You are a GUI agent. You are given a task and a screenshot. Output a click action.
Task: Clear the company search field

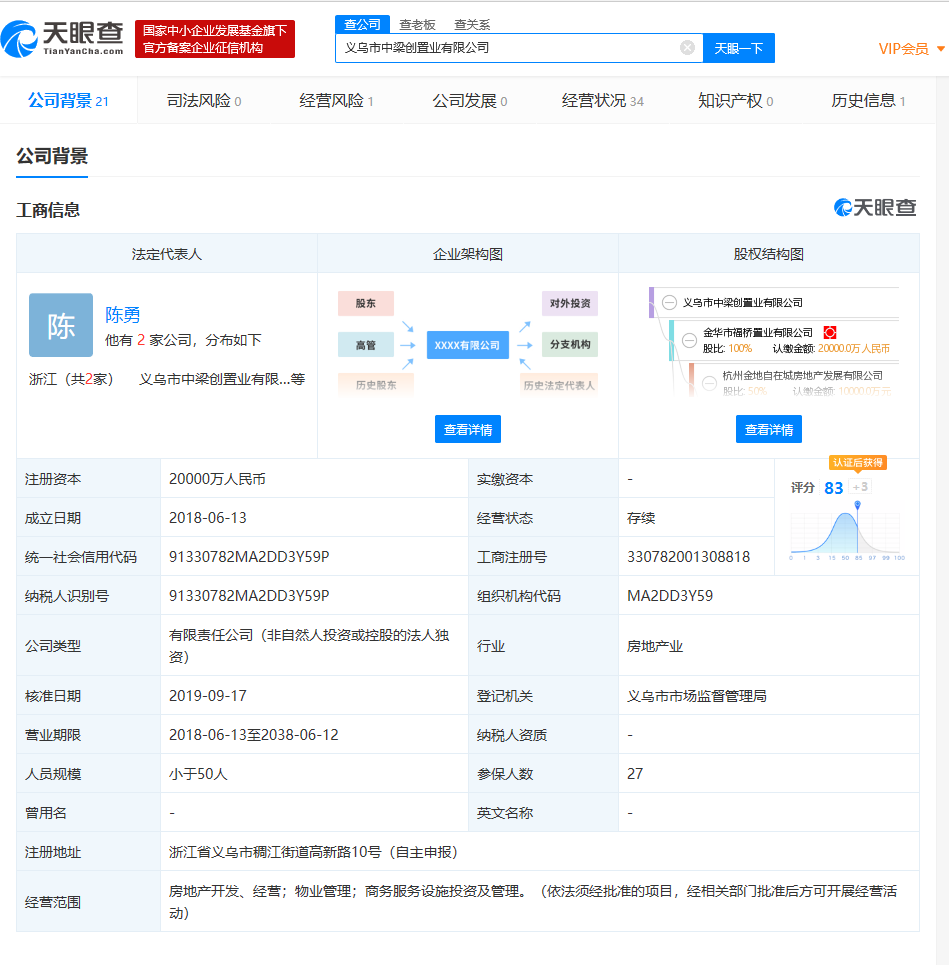point(687,48)
